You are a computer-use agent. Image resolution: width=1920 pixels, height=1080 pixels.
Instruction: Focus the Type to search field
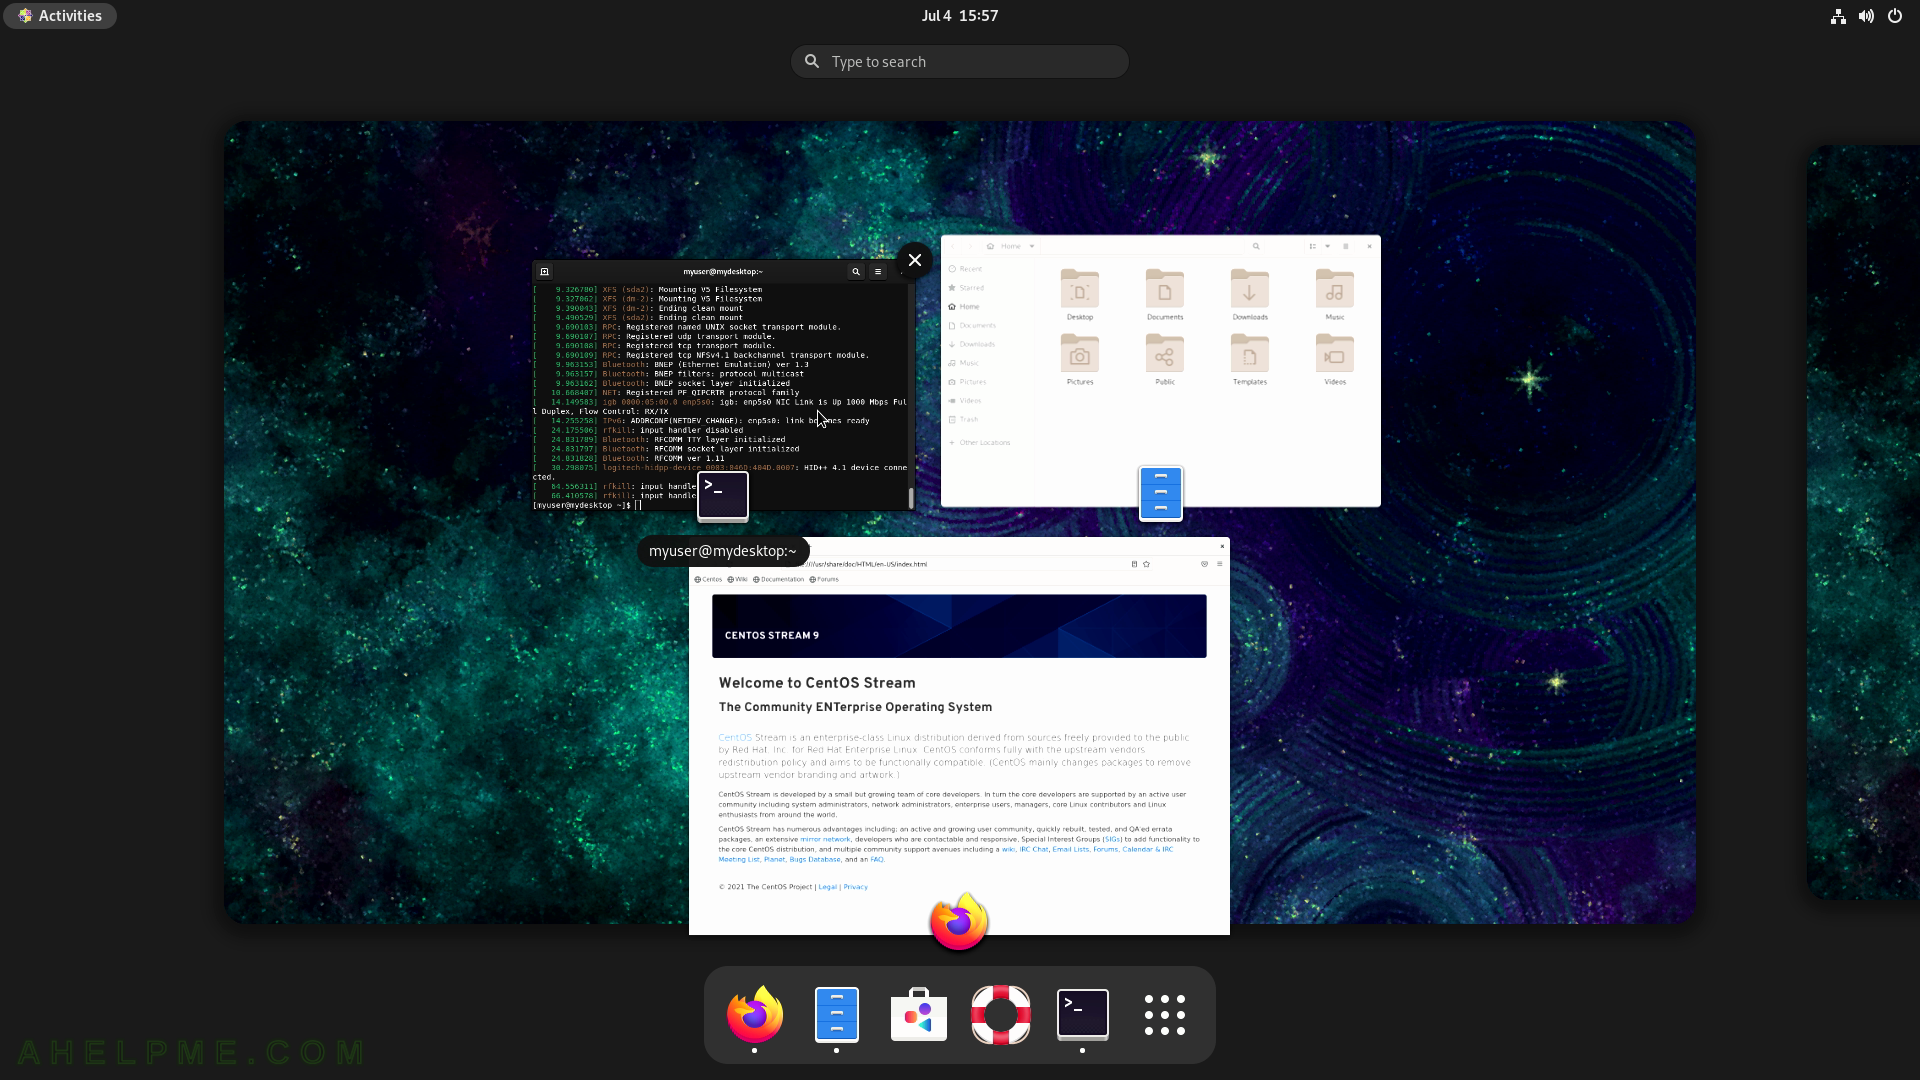tap(960, 62)
